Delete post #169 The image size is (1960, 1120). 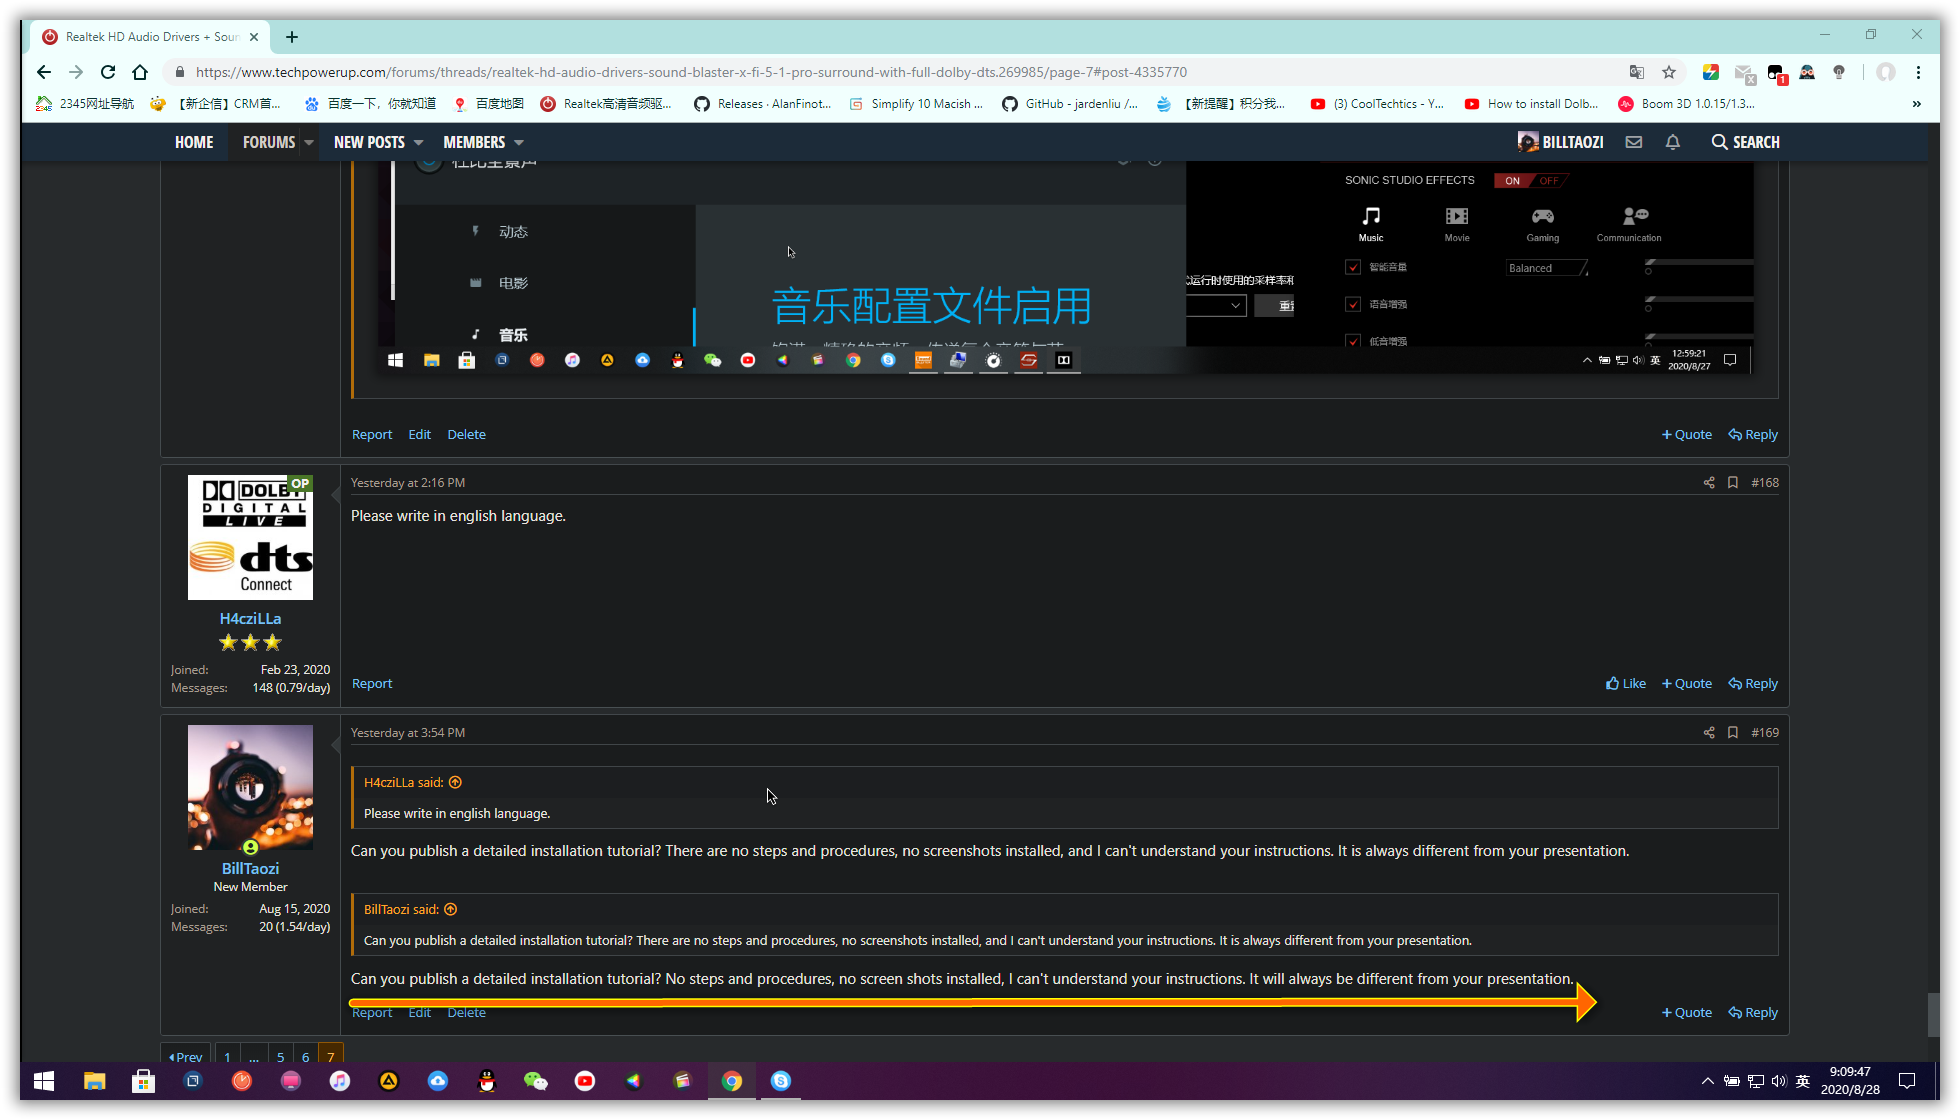(466, 1013)
